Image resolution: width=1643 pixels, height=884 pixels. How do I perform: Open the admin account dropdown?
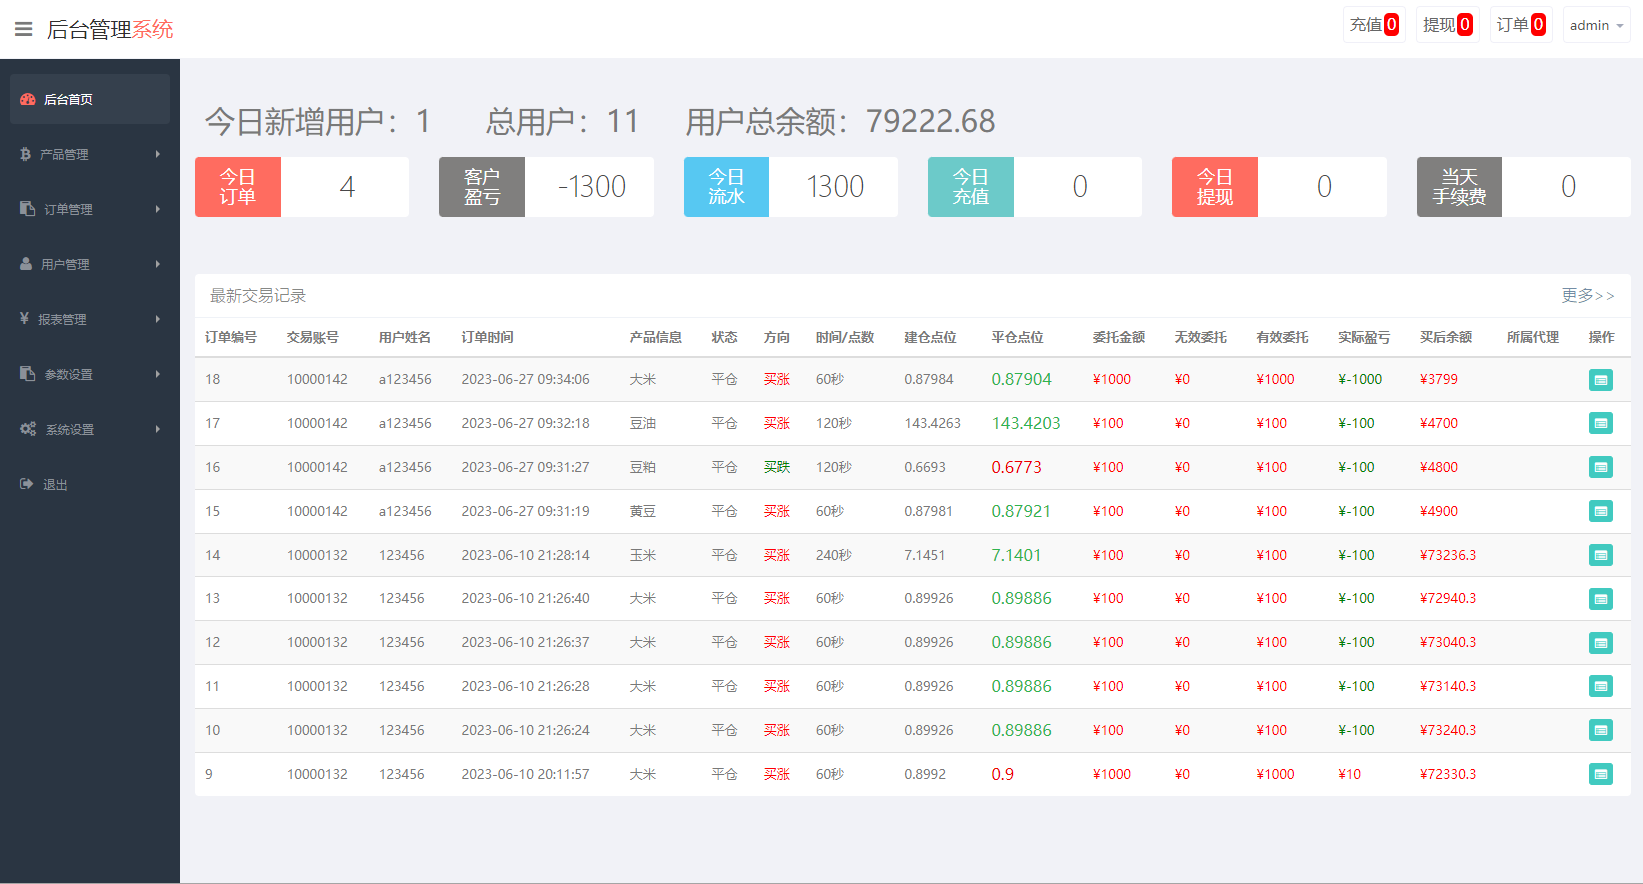pos(1596,25)
